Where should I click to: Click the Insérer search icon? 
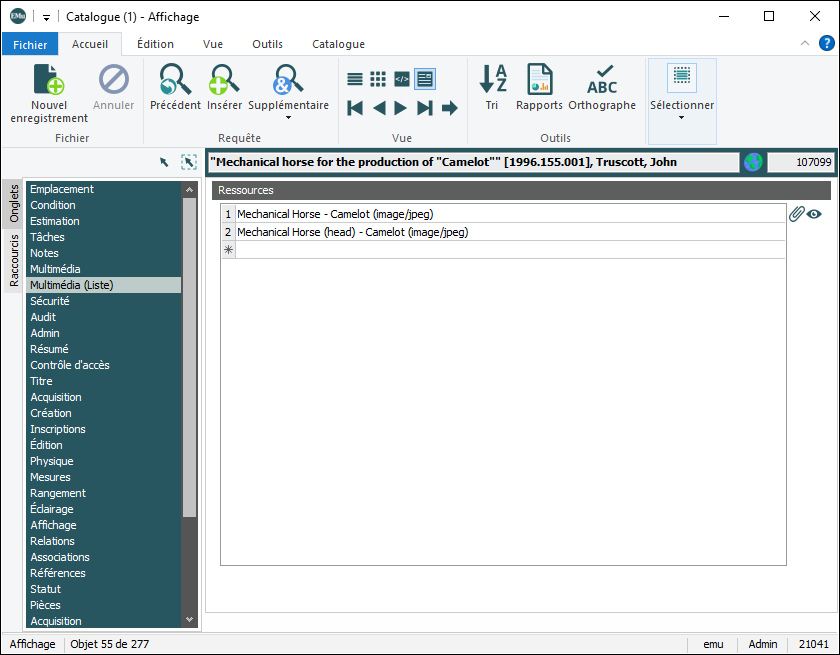[224, 80]
